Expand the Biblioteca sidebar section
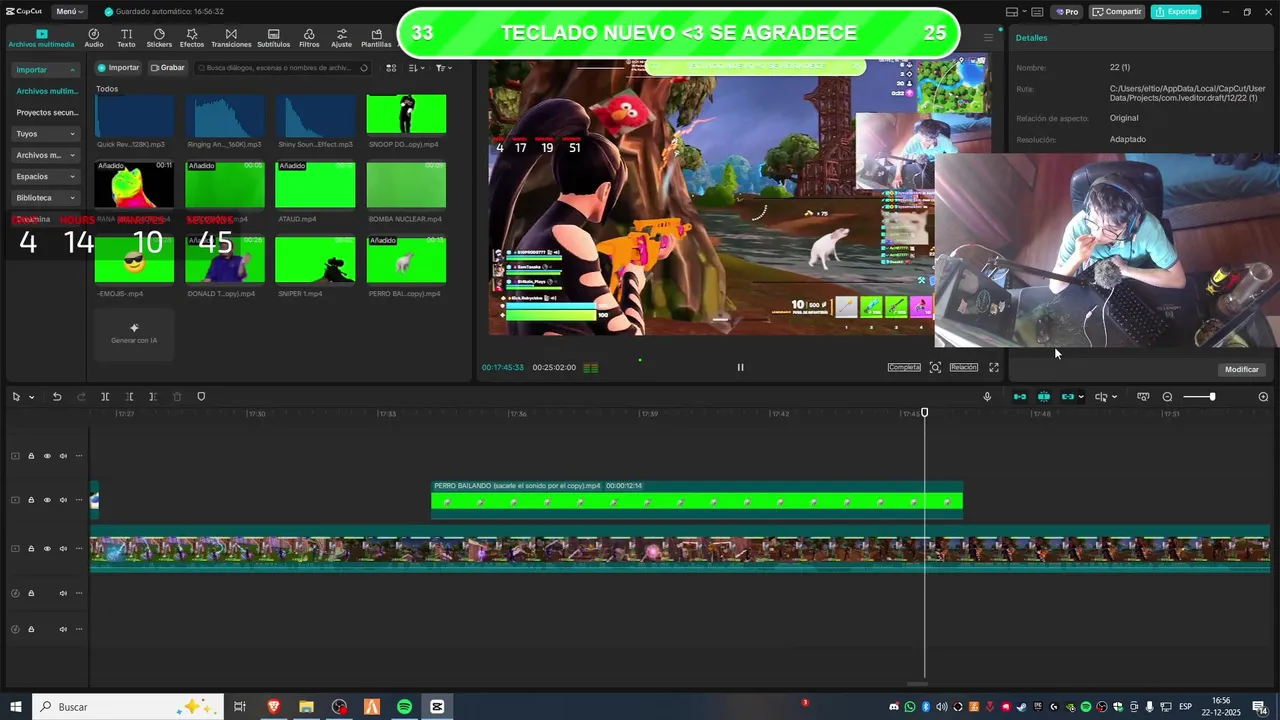 coord(44,198)
